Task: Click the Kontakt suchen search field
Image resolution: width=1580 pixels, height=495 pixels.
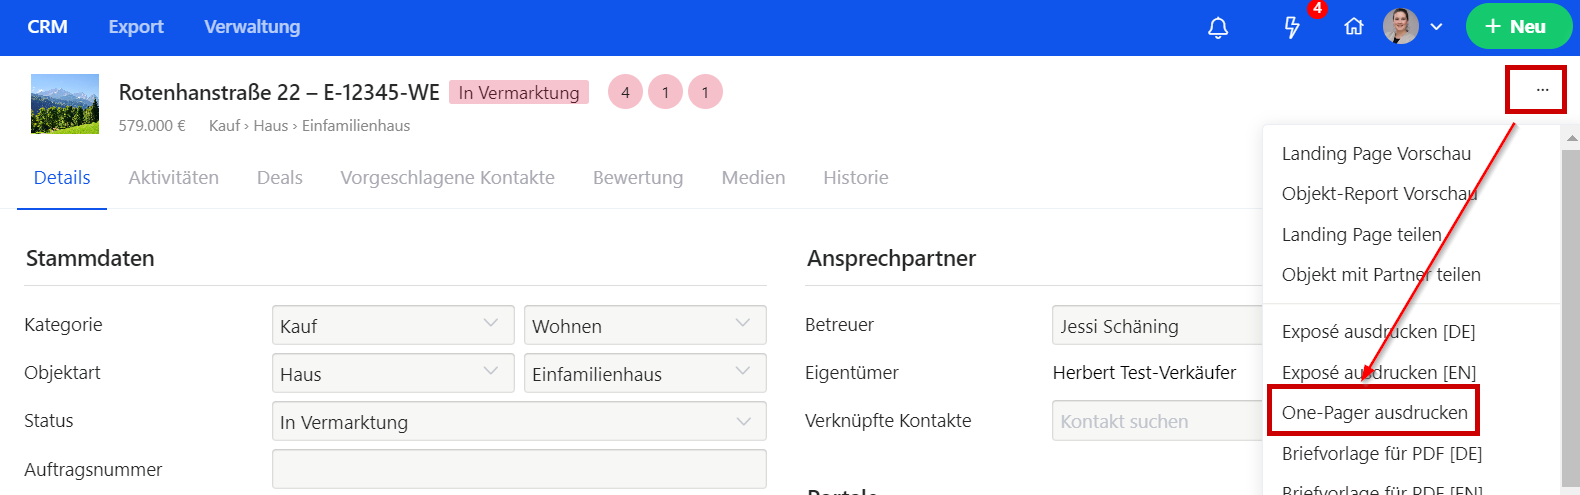Action: coord(1156,422)
